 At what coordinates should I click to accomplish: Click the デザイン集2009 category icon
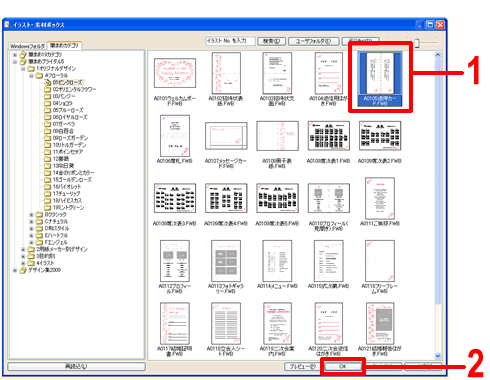[x=23, y=270]
